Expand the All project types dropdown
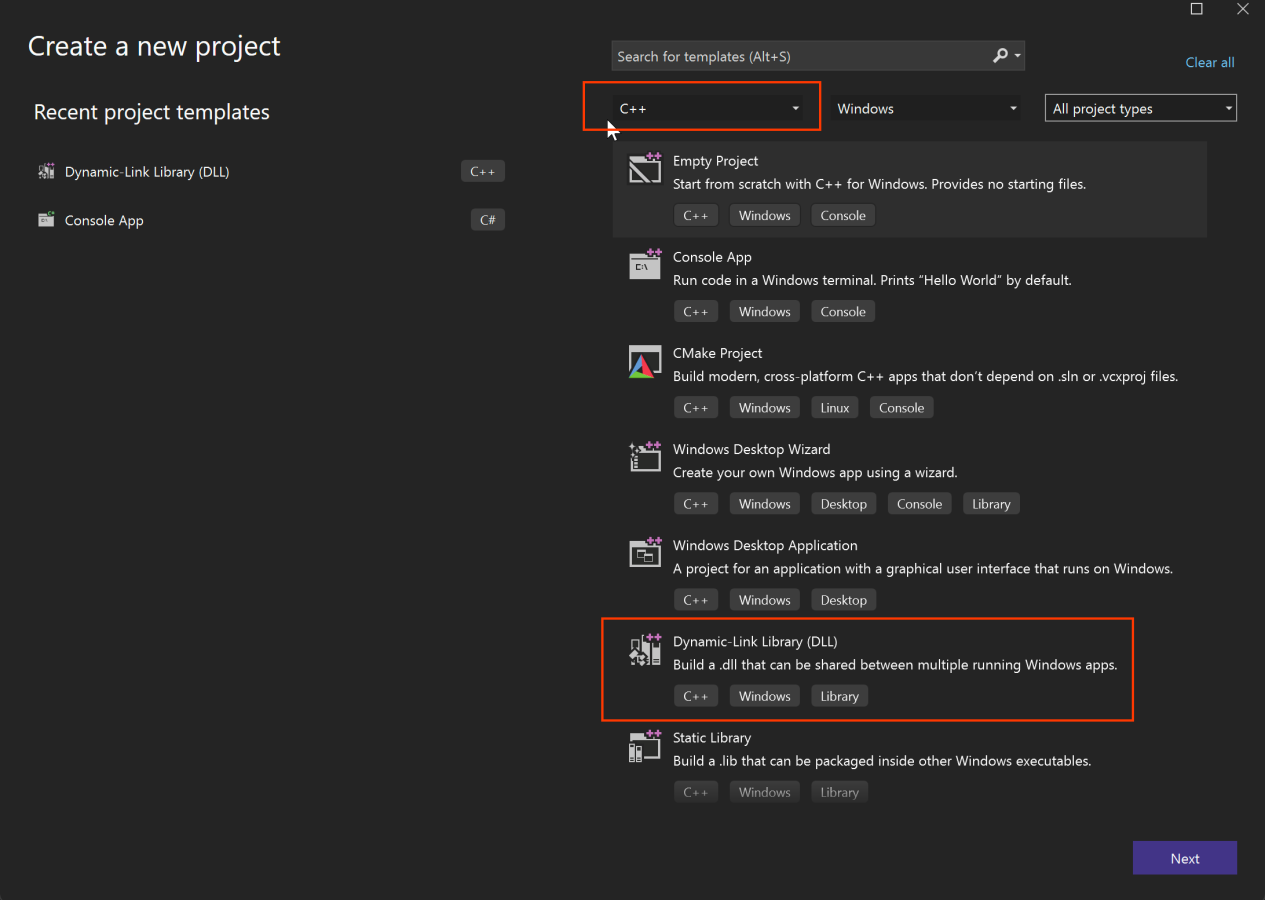The image size is (1265, 900). 1140,109
